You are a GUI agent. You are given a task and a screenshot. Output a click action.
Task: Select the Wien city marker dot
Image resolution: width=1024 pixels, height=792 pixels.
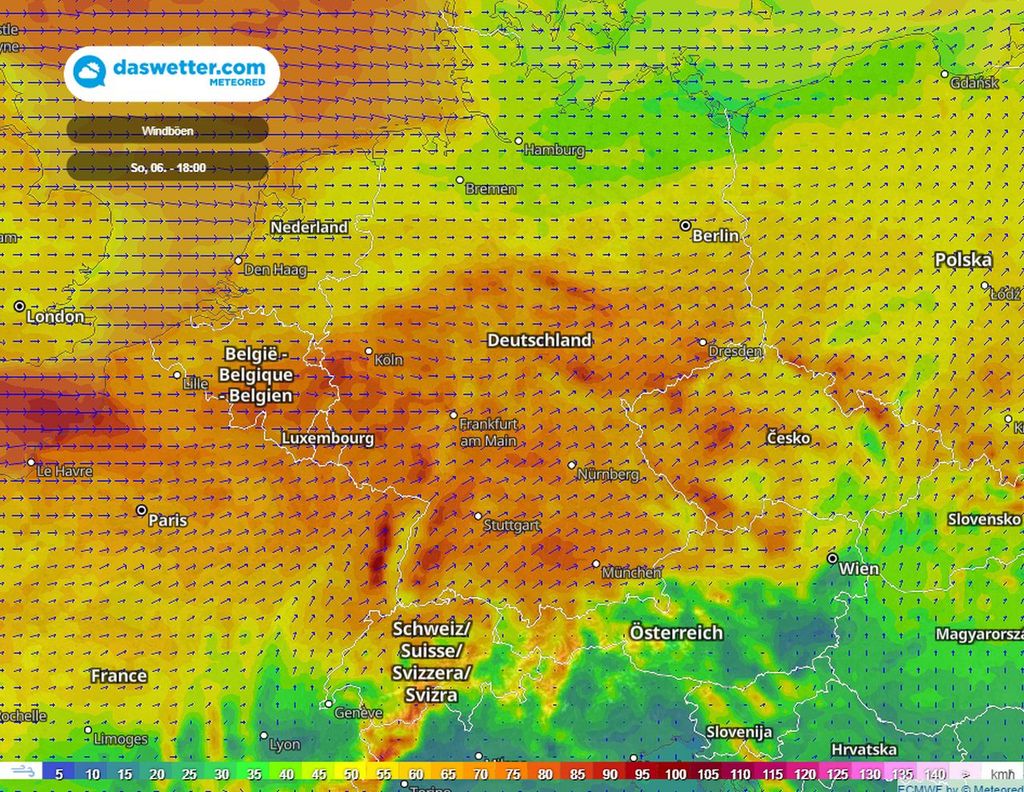832,558
